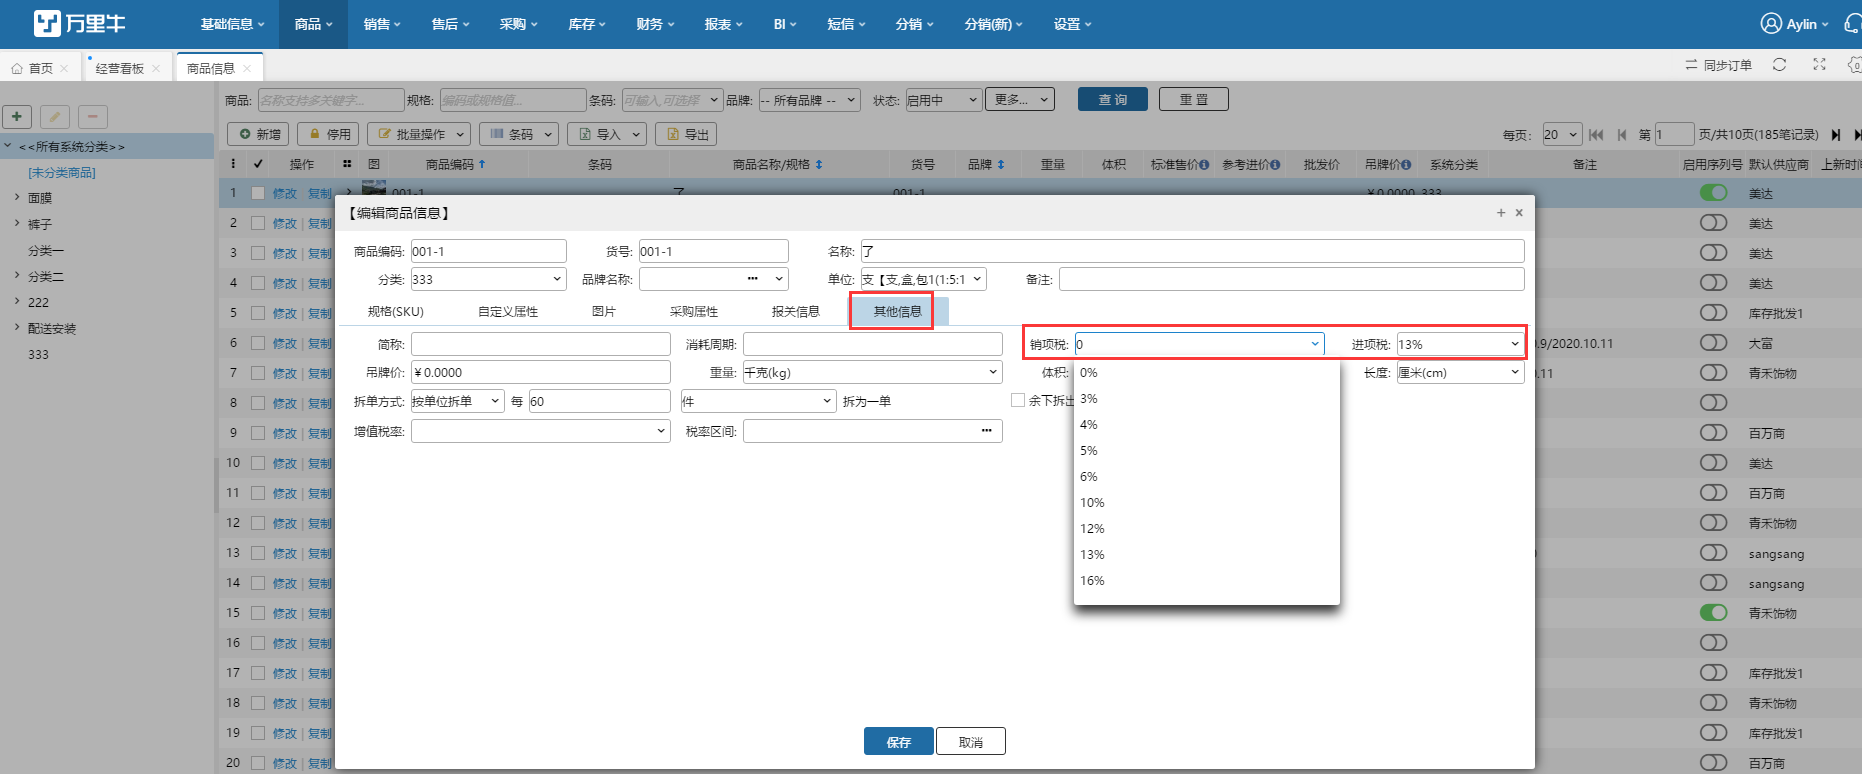Click the 查询 button
Screen dimensions: 1862x774
pos(1113,99)
